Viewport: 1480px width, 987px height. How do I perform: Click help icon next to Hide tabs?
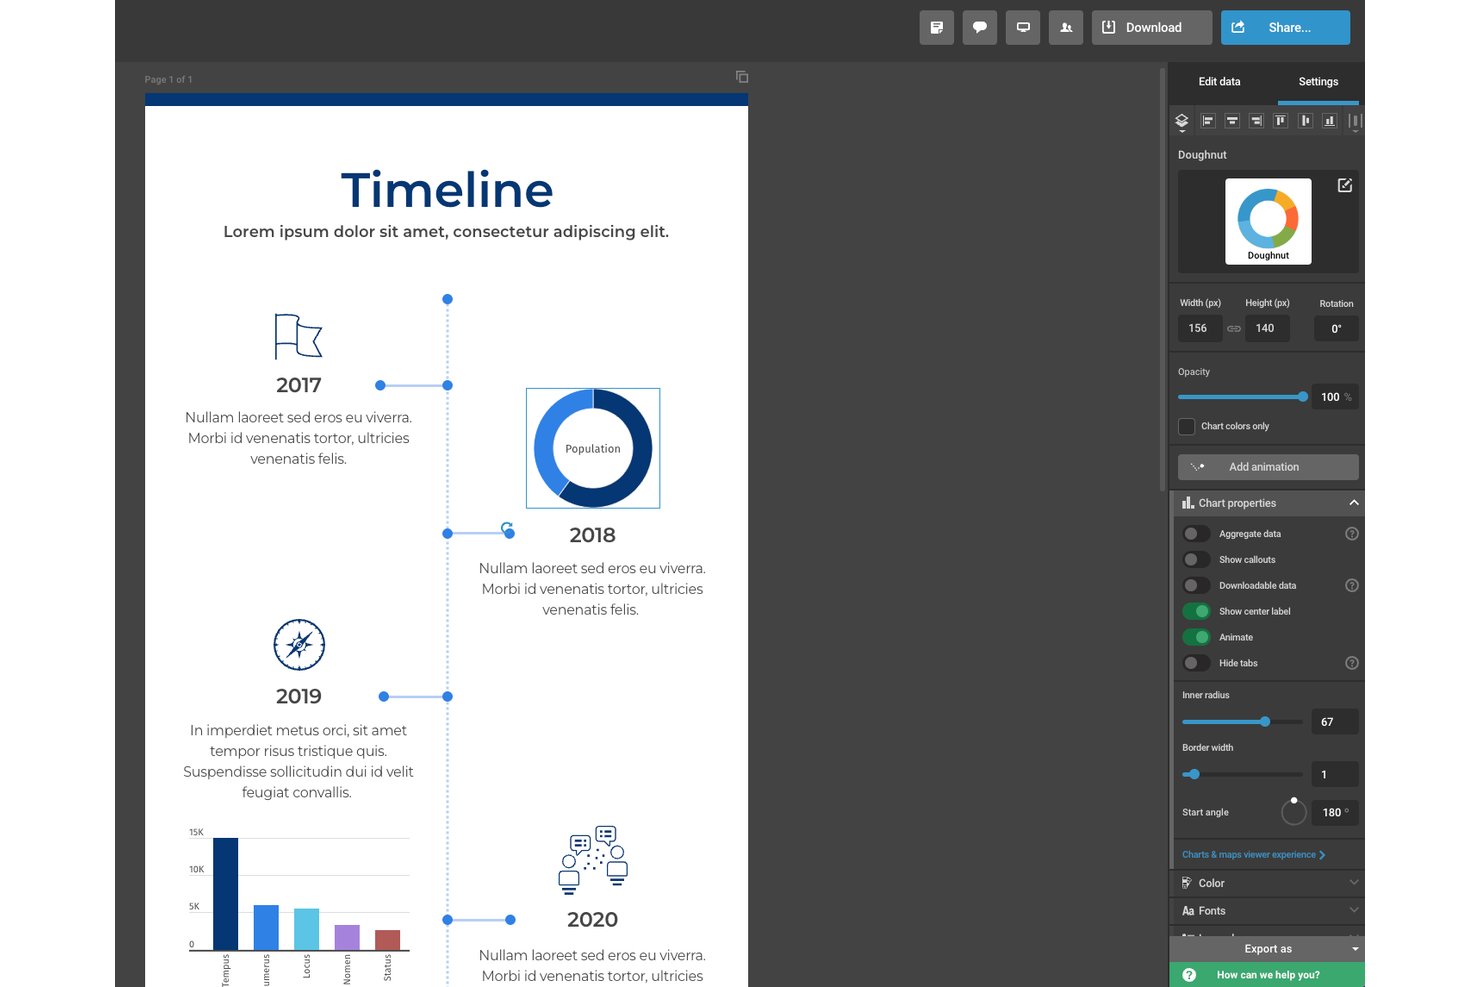1352,663
